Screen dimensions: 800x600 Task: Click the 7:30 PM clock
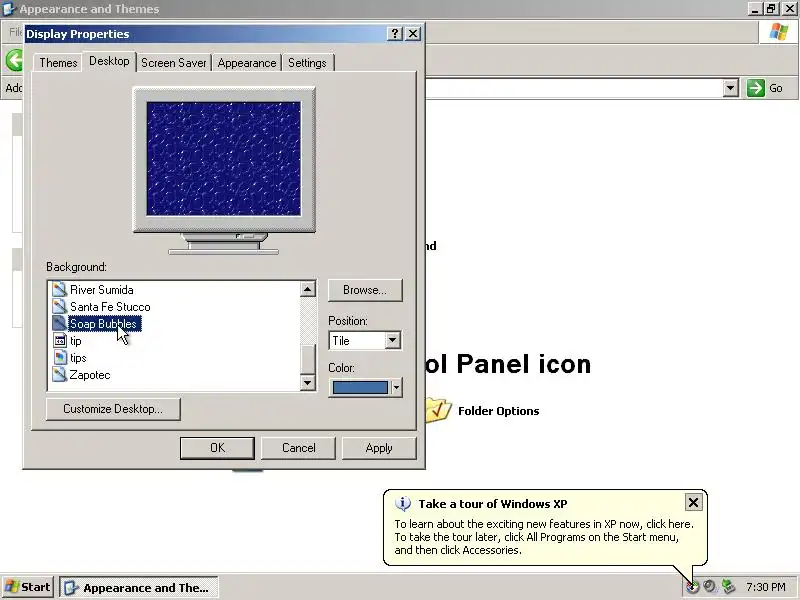pos(766,587)
